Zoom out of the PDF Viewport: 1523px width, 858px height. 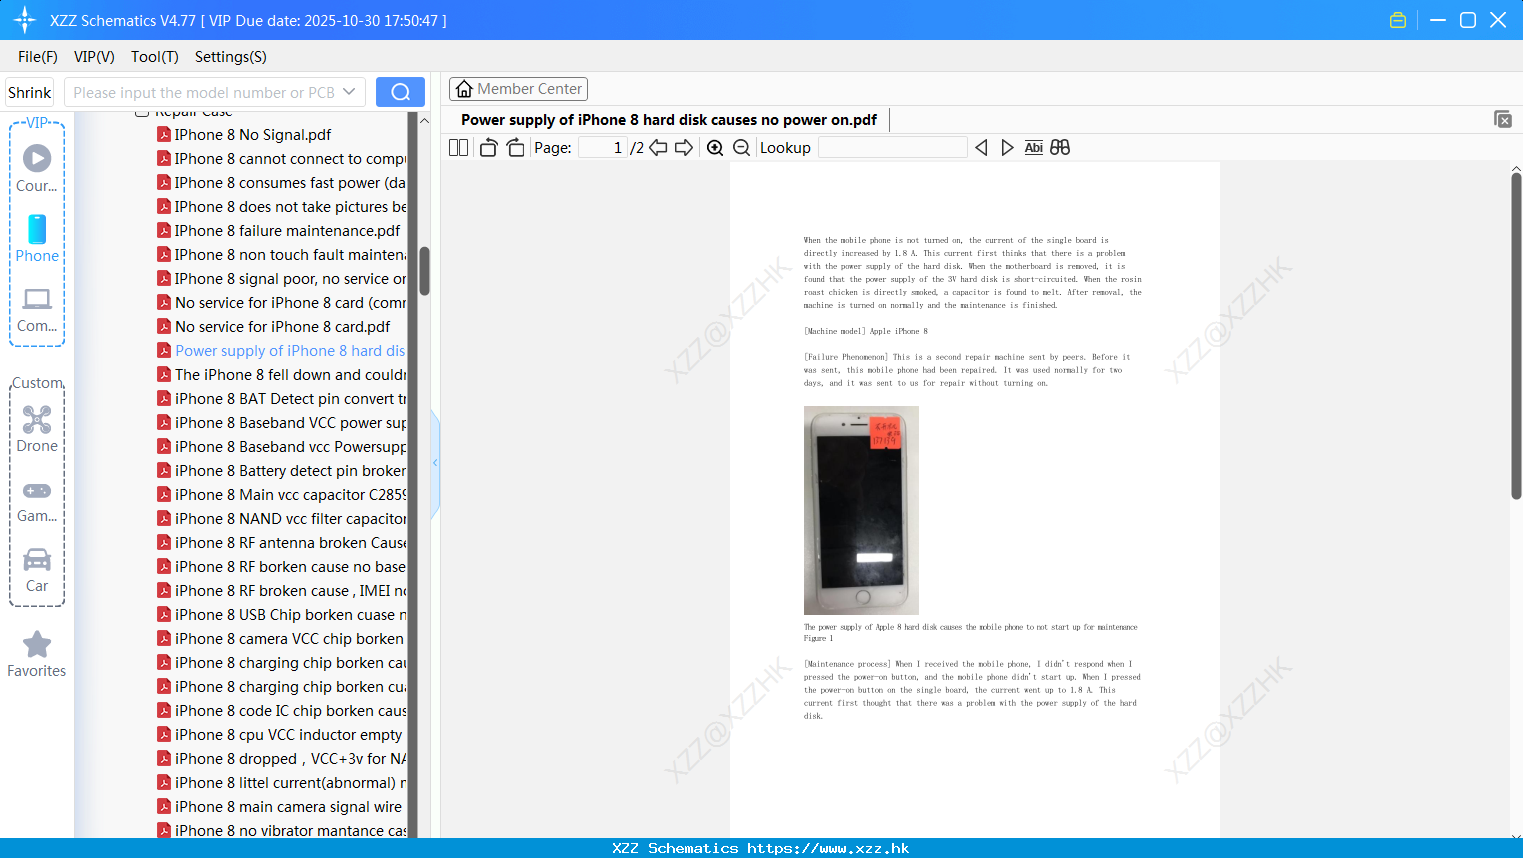pyautogui.click(x=742, y=147)
